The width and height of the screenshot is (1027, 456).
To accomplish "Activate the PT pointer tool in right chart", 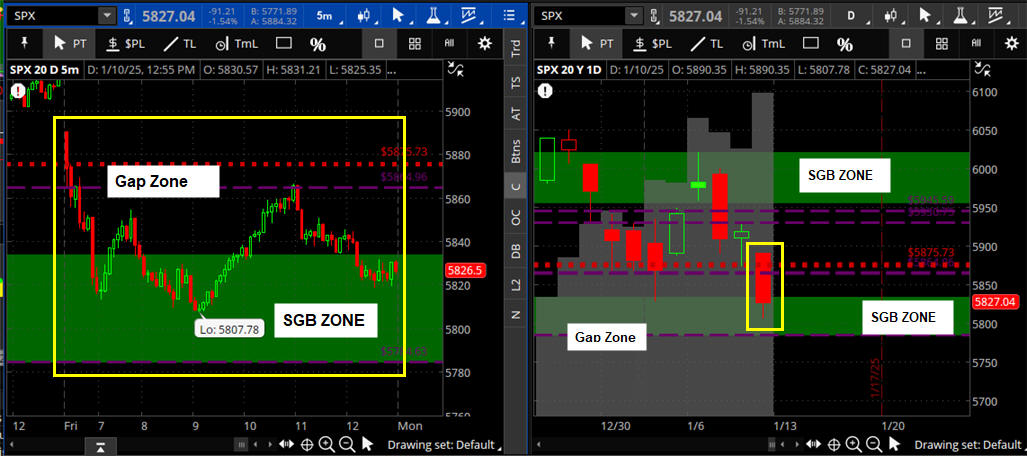I will (x=599, y=44).
